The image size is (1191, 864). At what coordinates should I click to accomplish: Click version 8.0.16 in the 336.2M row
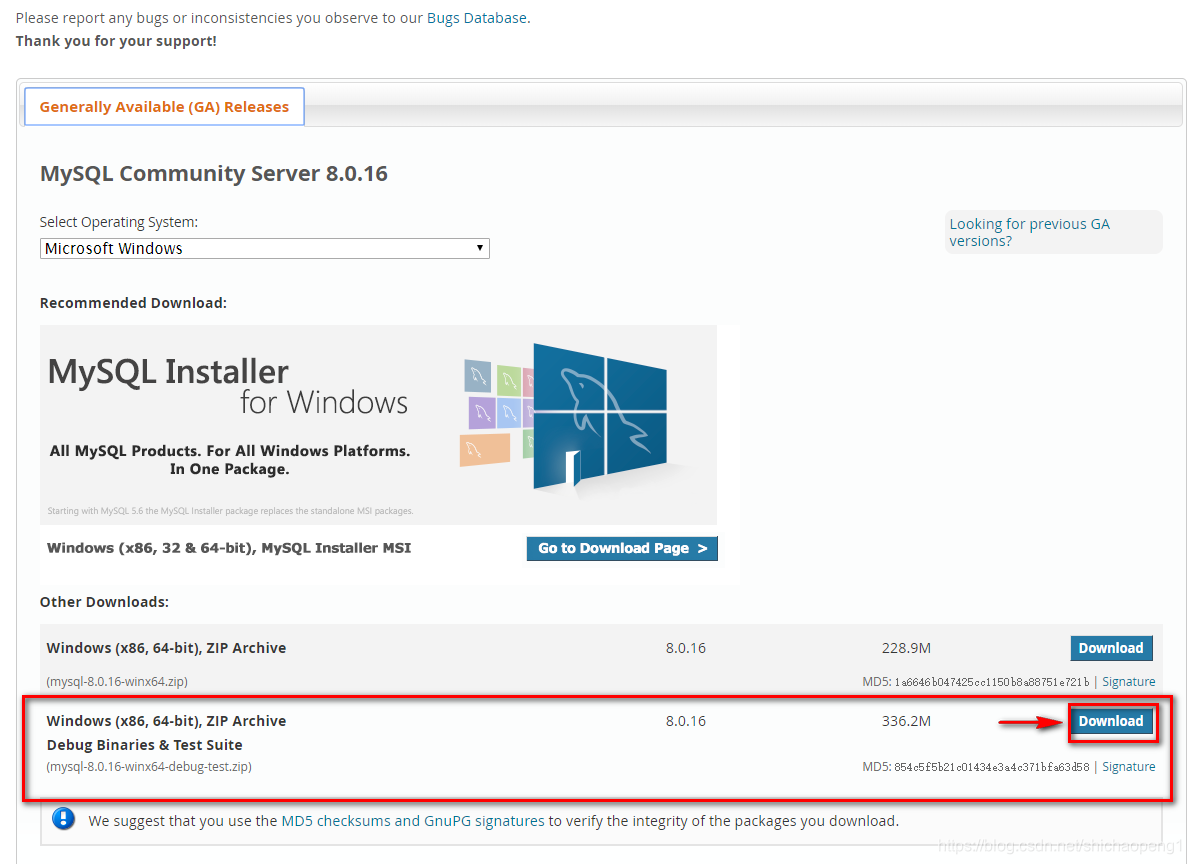686,721
